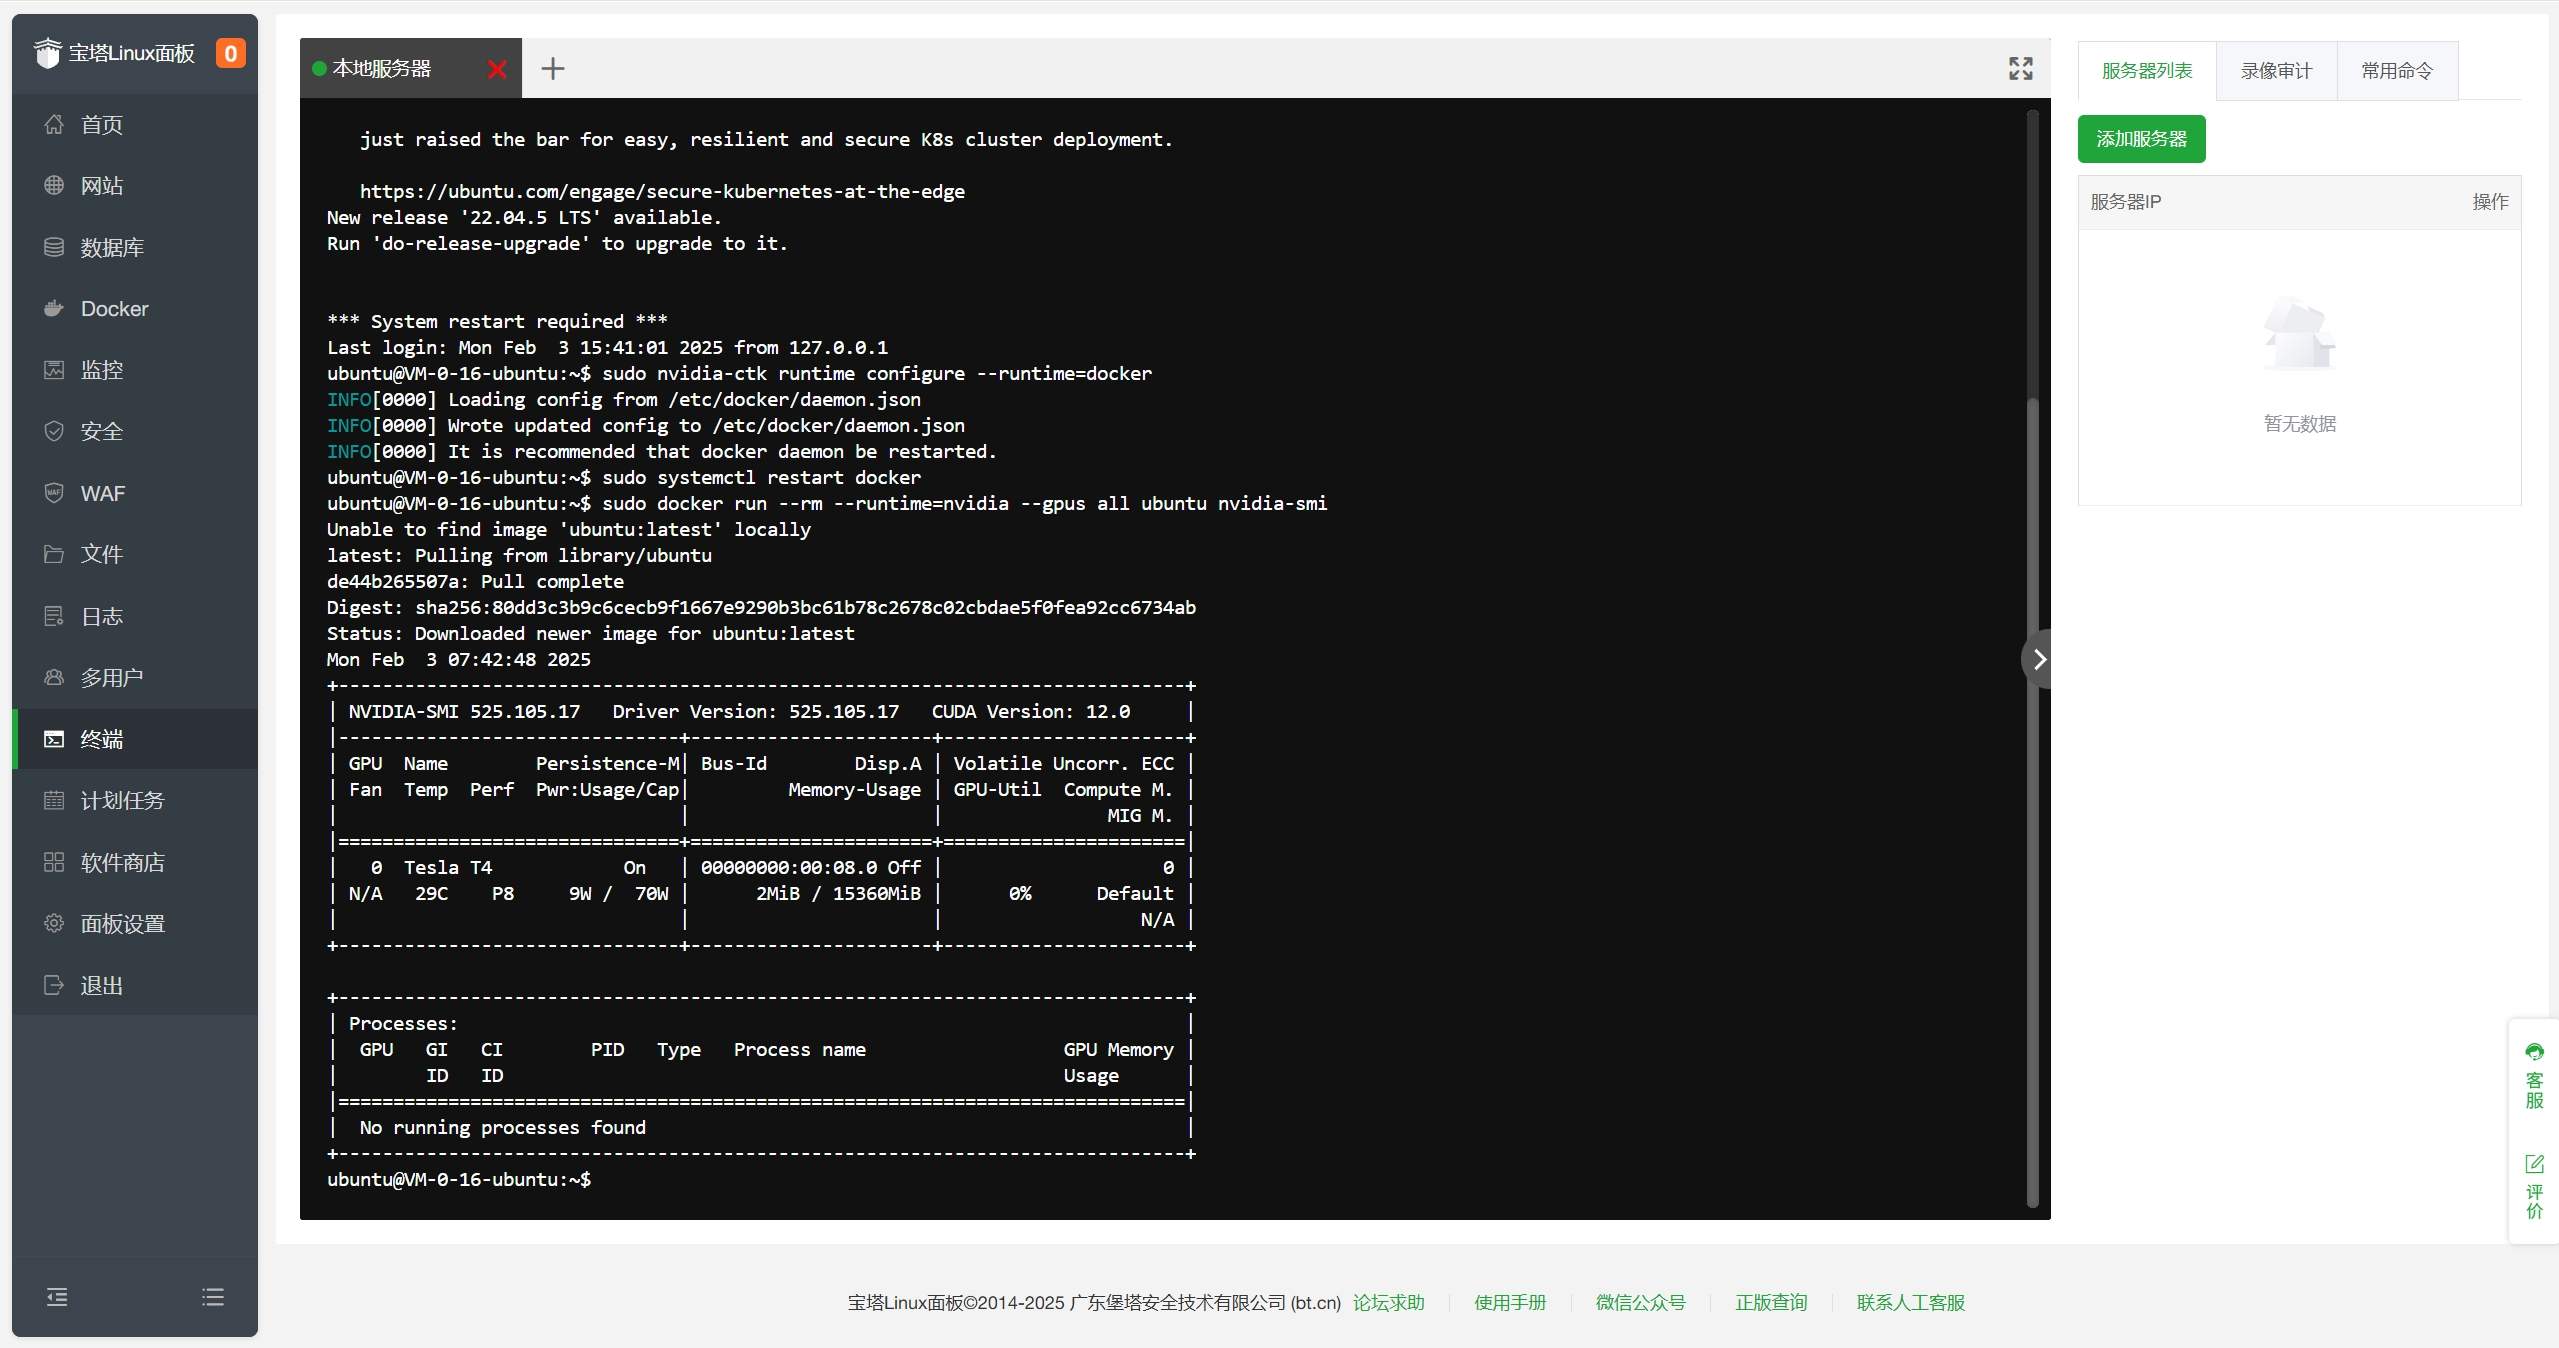Click the 多用户 users icon
This screenshot has width=2559, height=1348.
click(54, 677)
